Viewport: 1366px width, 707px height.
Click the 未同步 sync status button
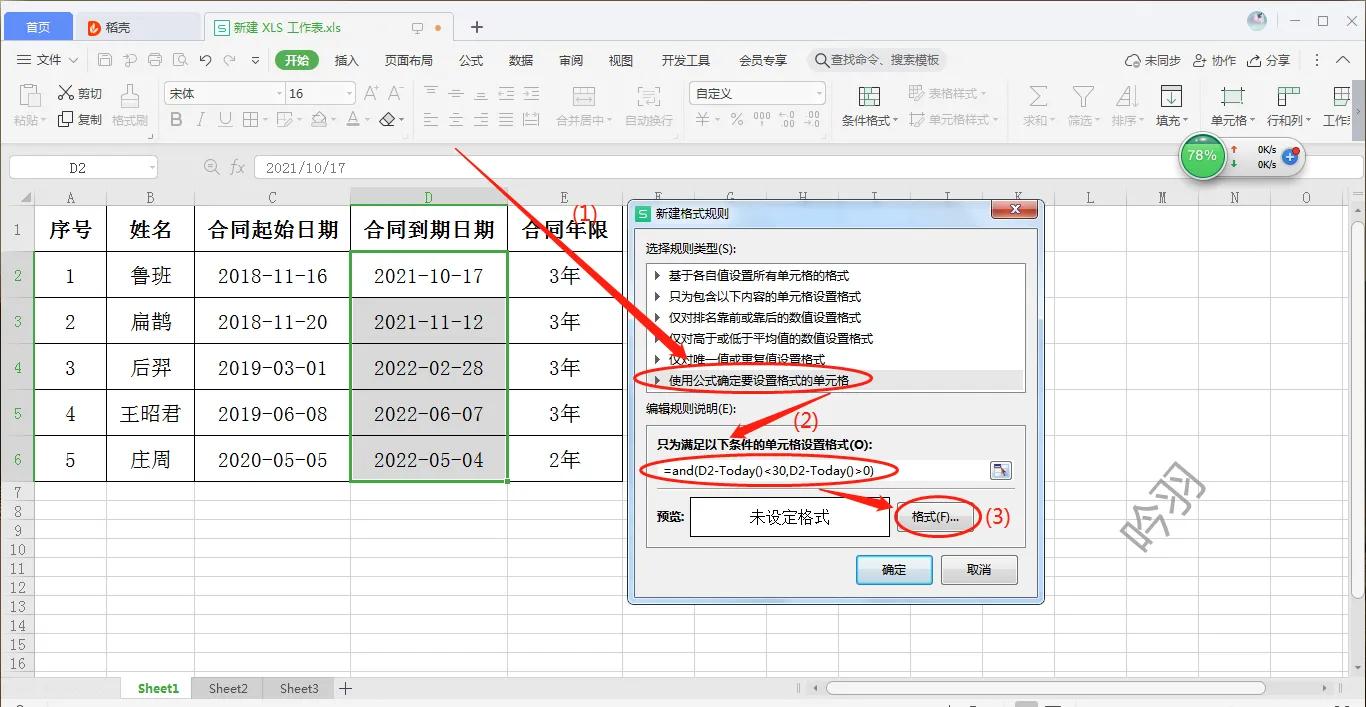point(1153,60)
